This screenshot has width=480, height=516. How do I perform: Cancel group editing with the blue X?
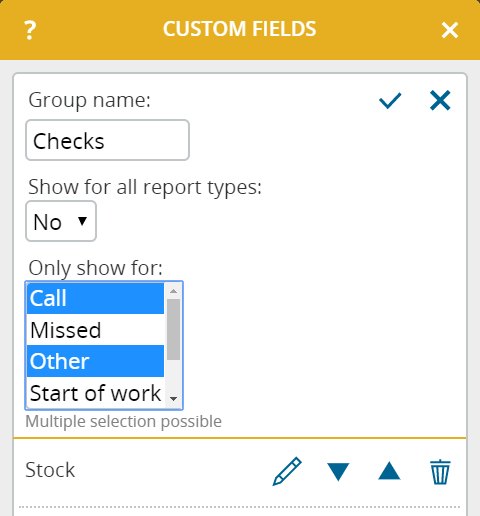[x=440, y=100]
